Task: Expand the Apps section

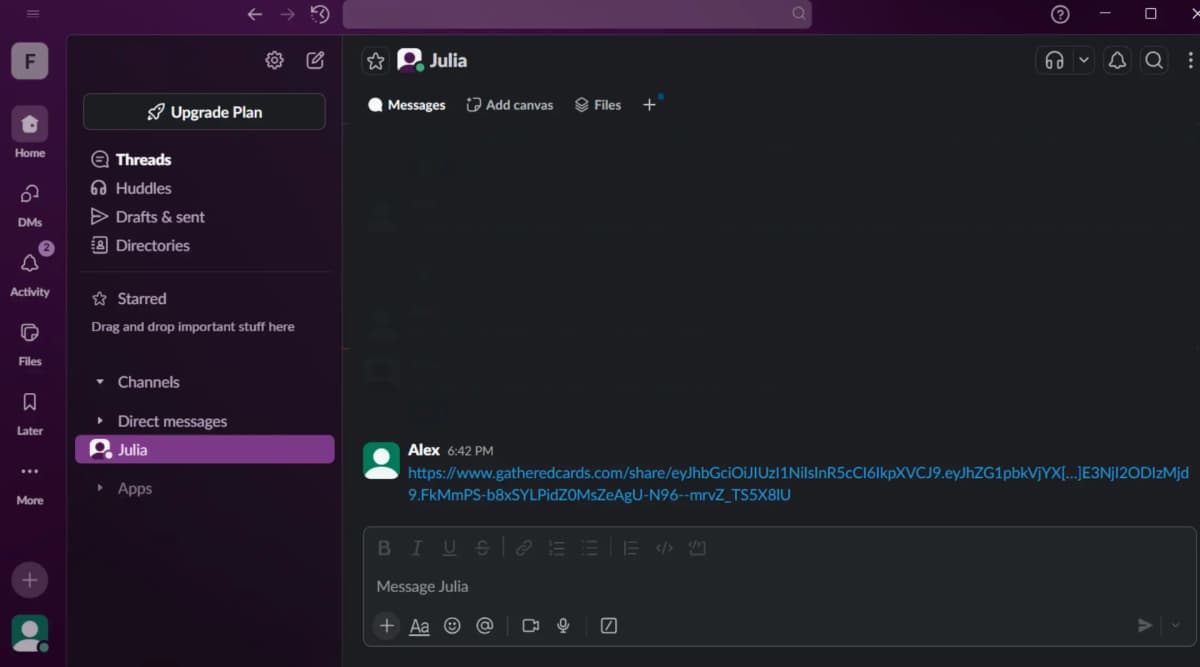Action: [x=99, y=488]
